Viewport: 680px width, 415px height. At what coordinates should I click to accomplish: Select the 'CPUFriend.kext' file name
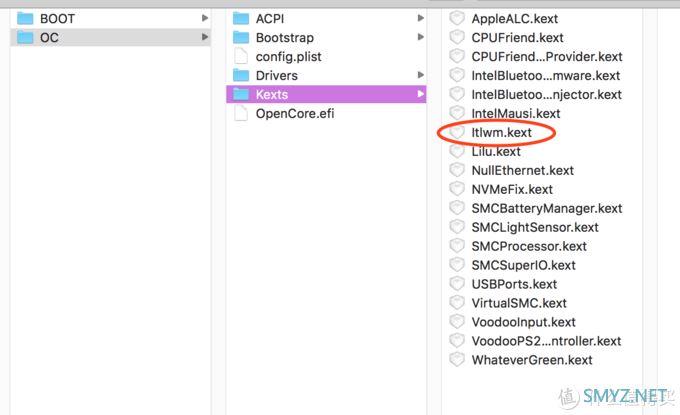click(x=517, y=38)
